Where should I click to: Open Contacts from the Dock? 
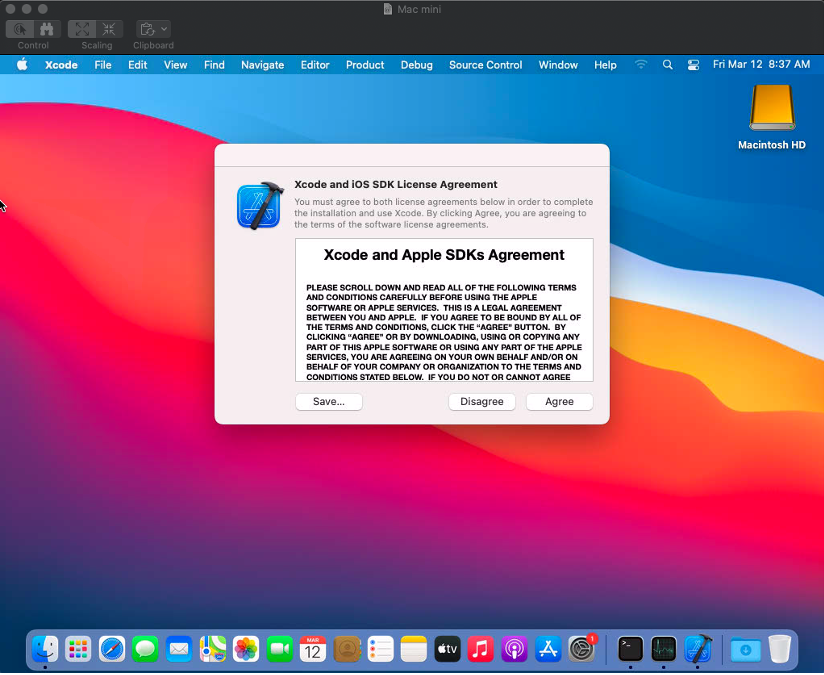pyautogui.click(x=347, y=649)
